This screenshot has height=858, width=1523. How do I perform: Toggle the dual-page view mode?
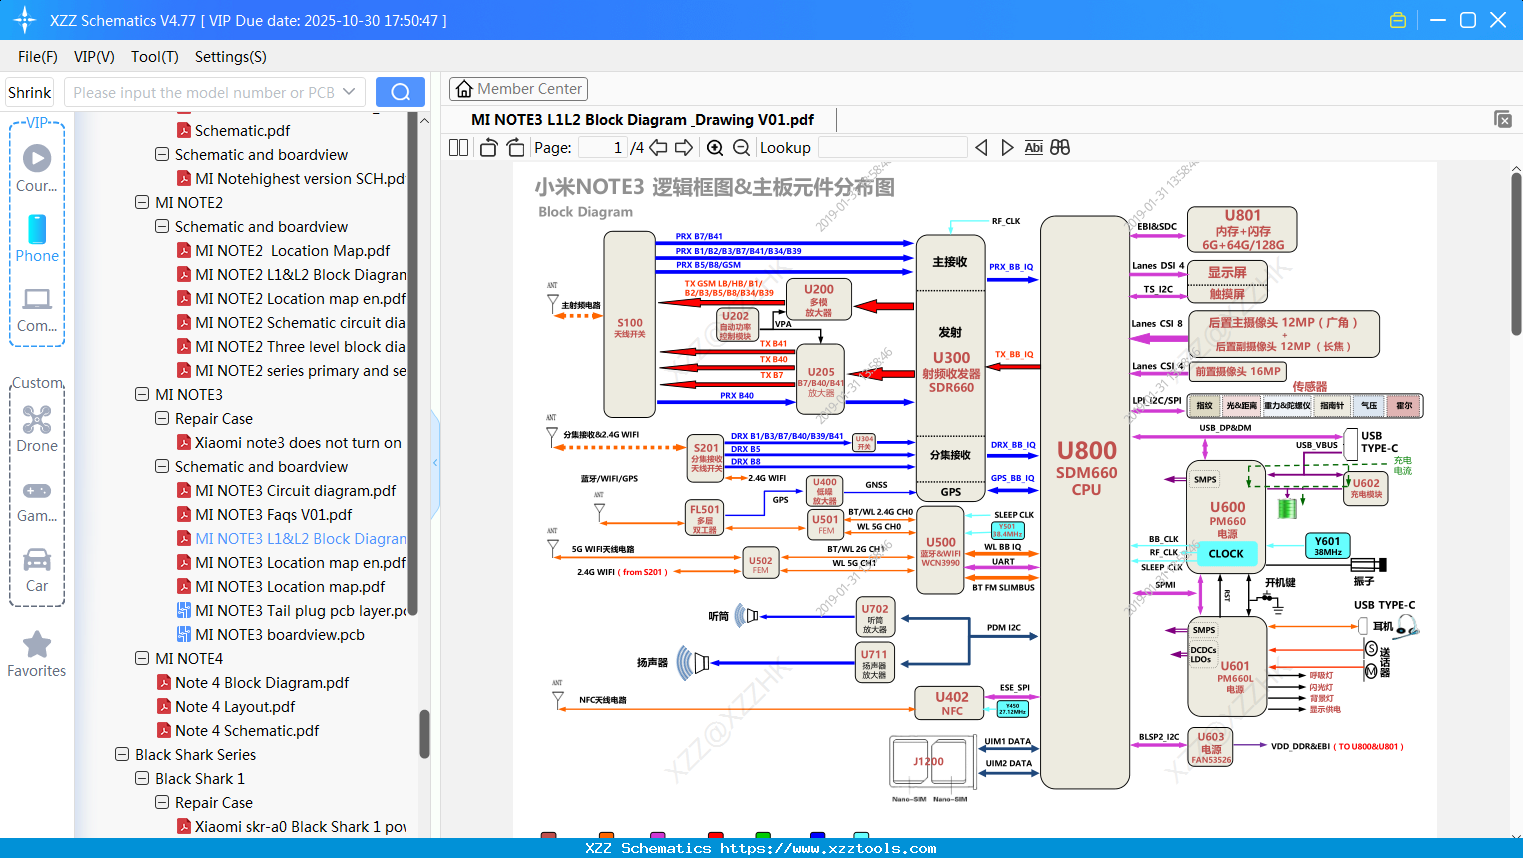(x=457, y=147)
